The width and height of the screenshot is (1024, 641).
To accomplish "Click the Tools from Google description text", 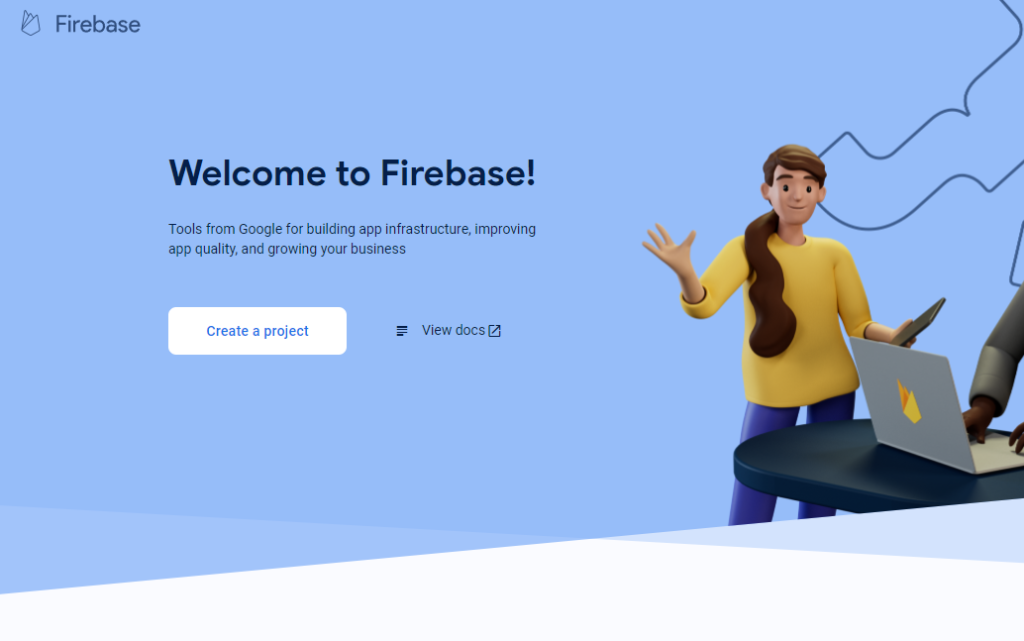I will (352, 239).
